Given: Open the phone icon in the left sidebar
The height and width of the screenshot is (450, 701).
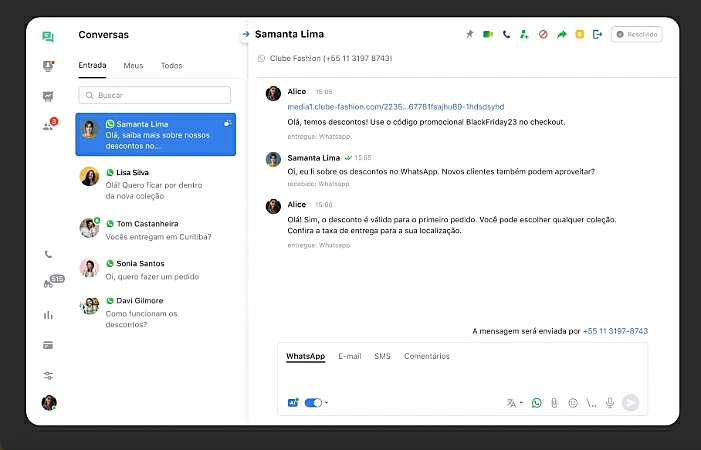Looking at the screenshot, I should pos(48,254).
